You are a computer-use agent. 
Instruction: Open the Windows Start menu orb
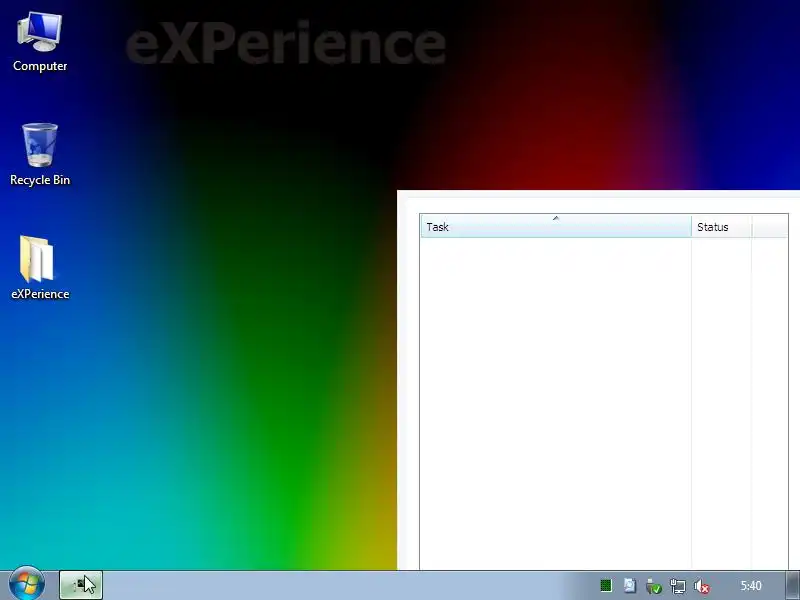(27, 584)
